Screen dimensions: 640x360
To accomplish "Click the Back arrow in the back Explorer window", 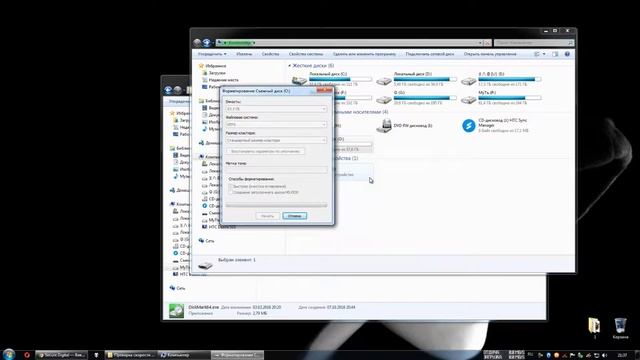I will (168, 90).
